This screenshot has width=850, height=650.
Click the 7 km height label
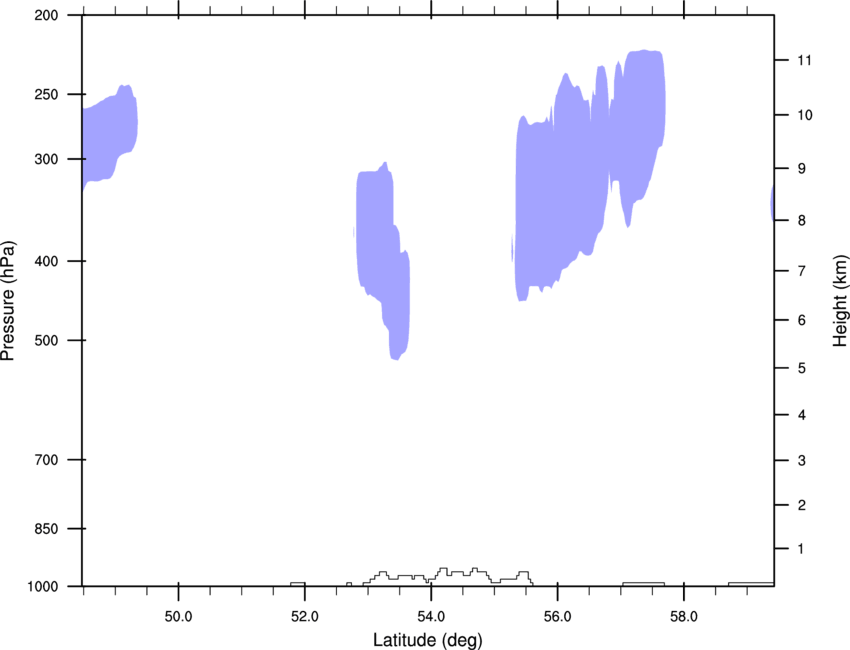[802, 271]
